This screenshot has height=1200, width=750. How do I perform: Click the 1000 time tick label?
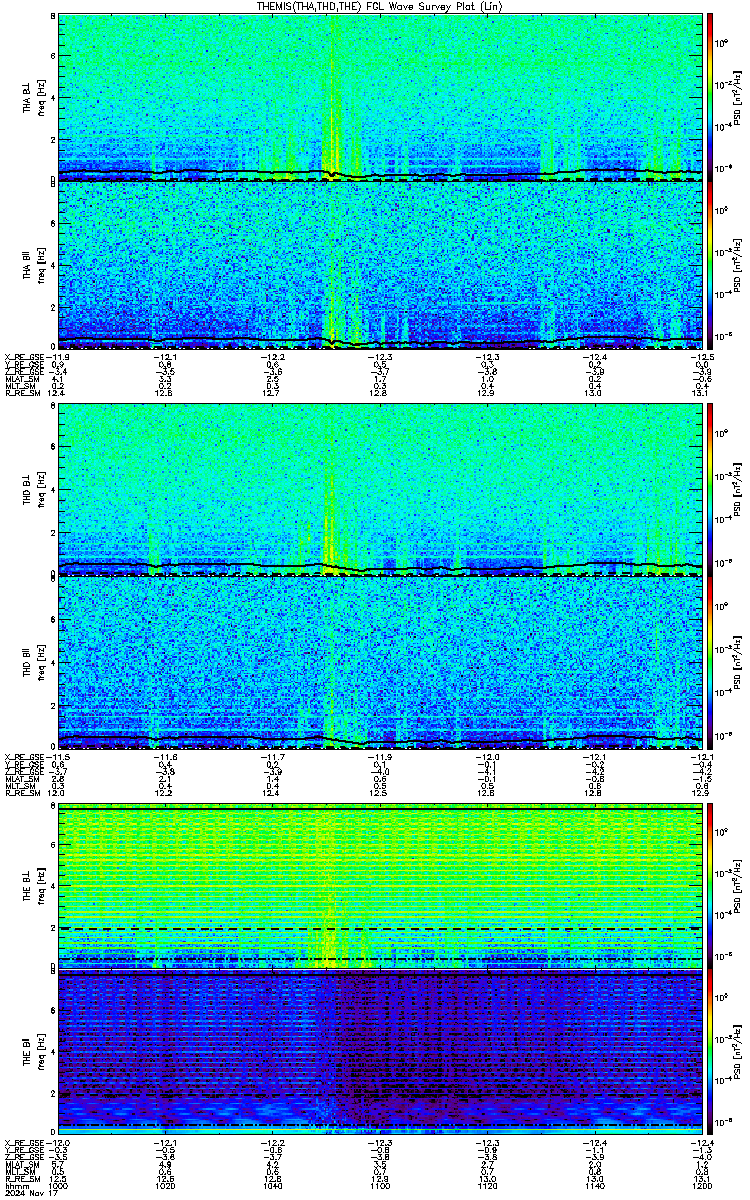pyautogui.click(x=59, y=1184)
